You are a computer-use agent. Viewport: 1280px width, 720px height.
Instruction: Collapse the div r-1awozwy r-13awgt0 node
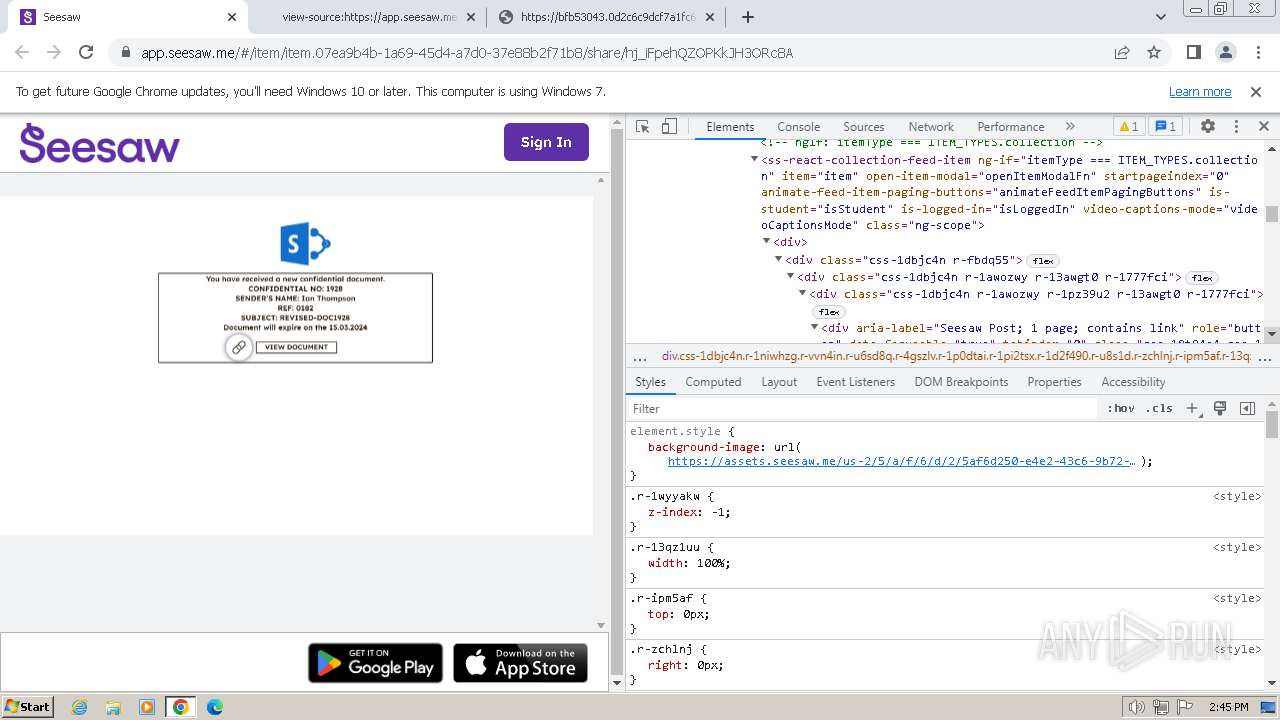coord(791,277)
